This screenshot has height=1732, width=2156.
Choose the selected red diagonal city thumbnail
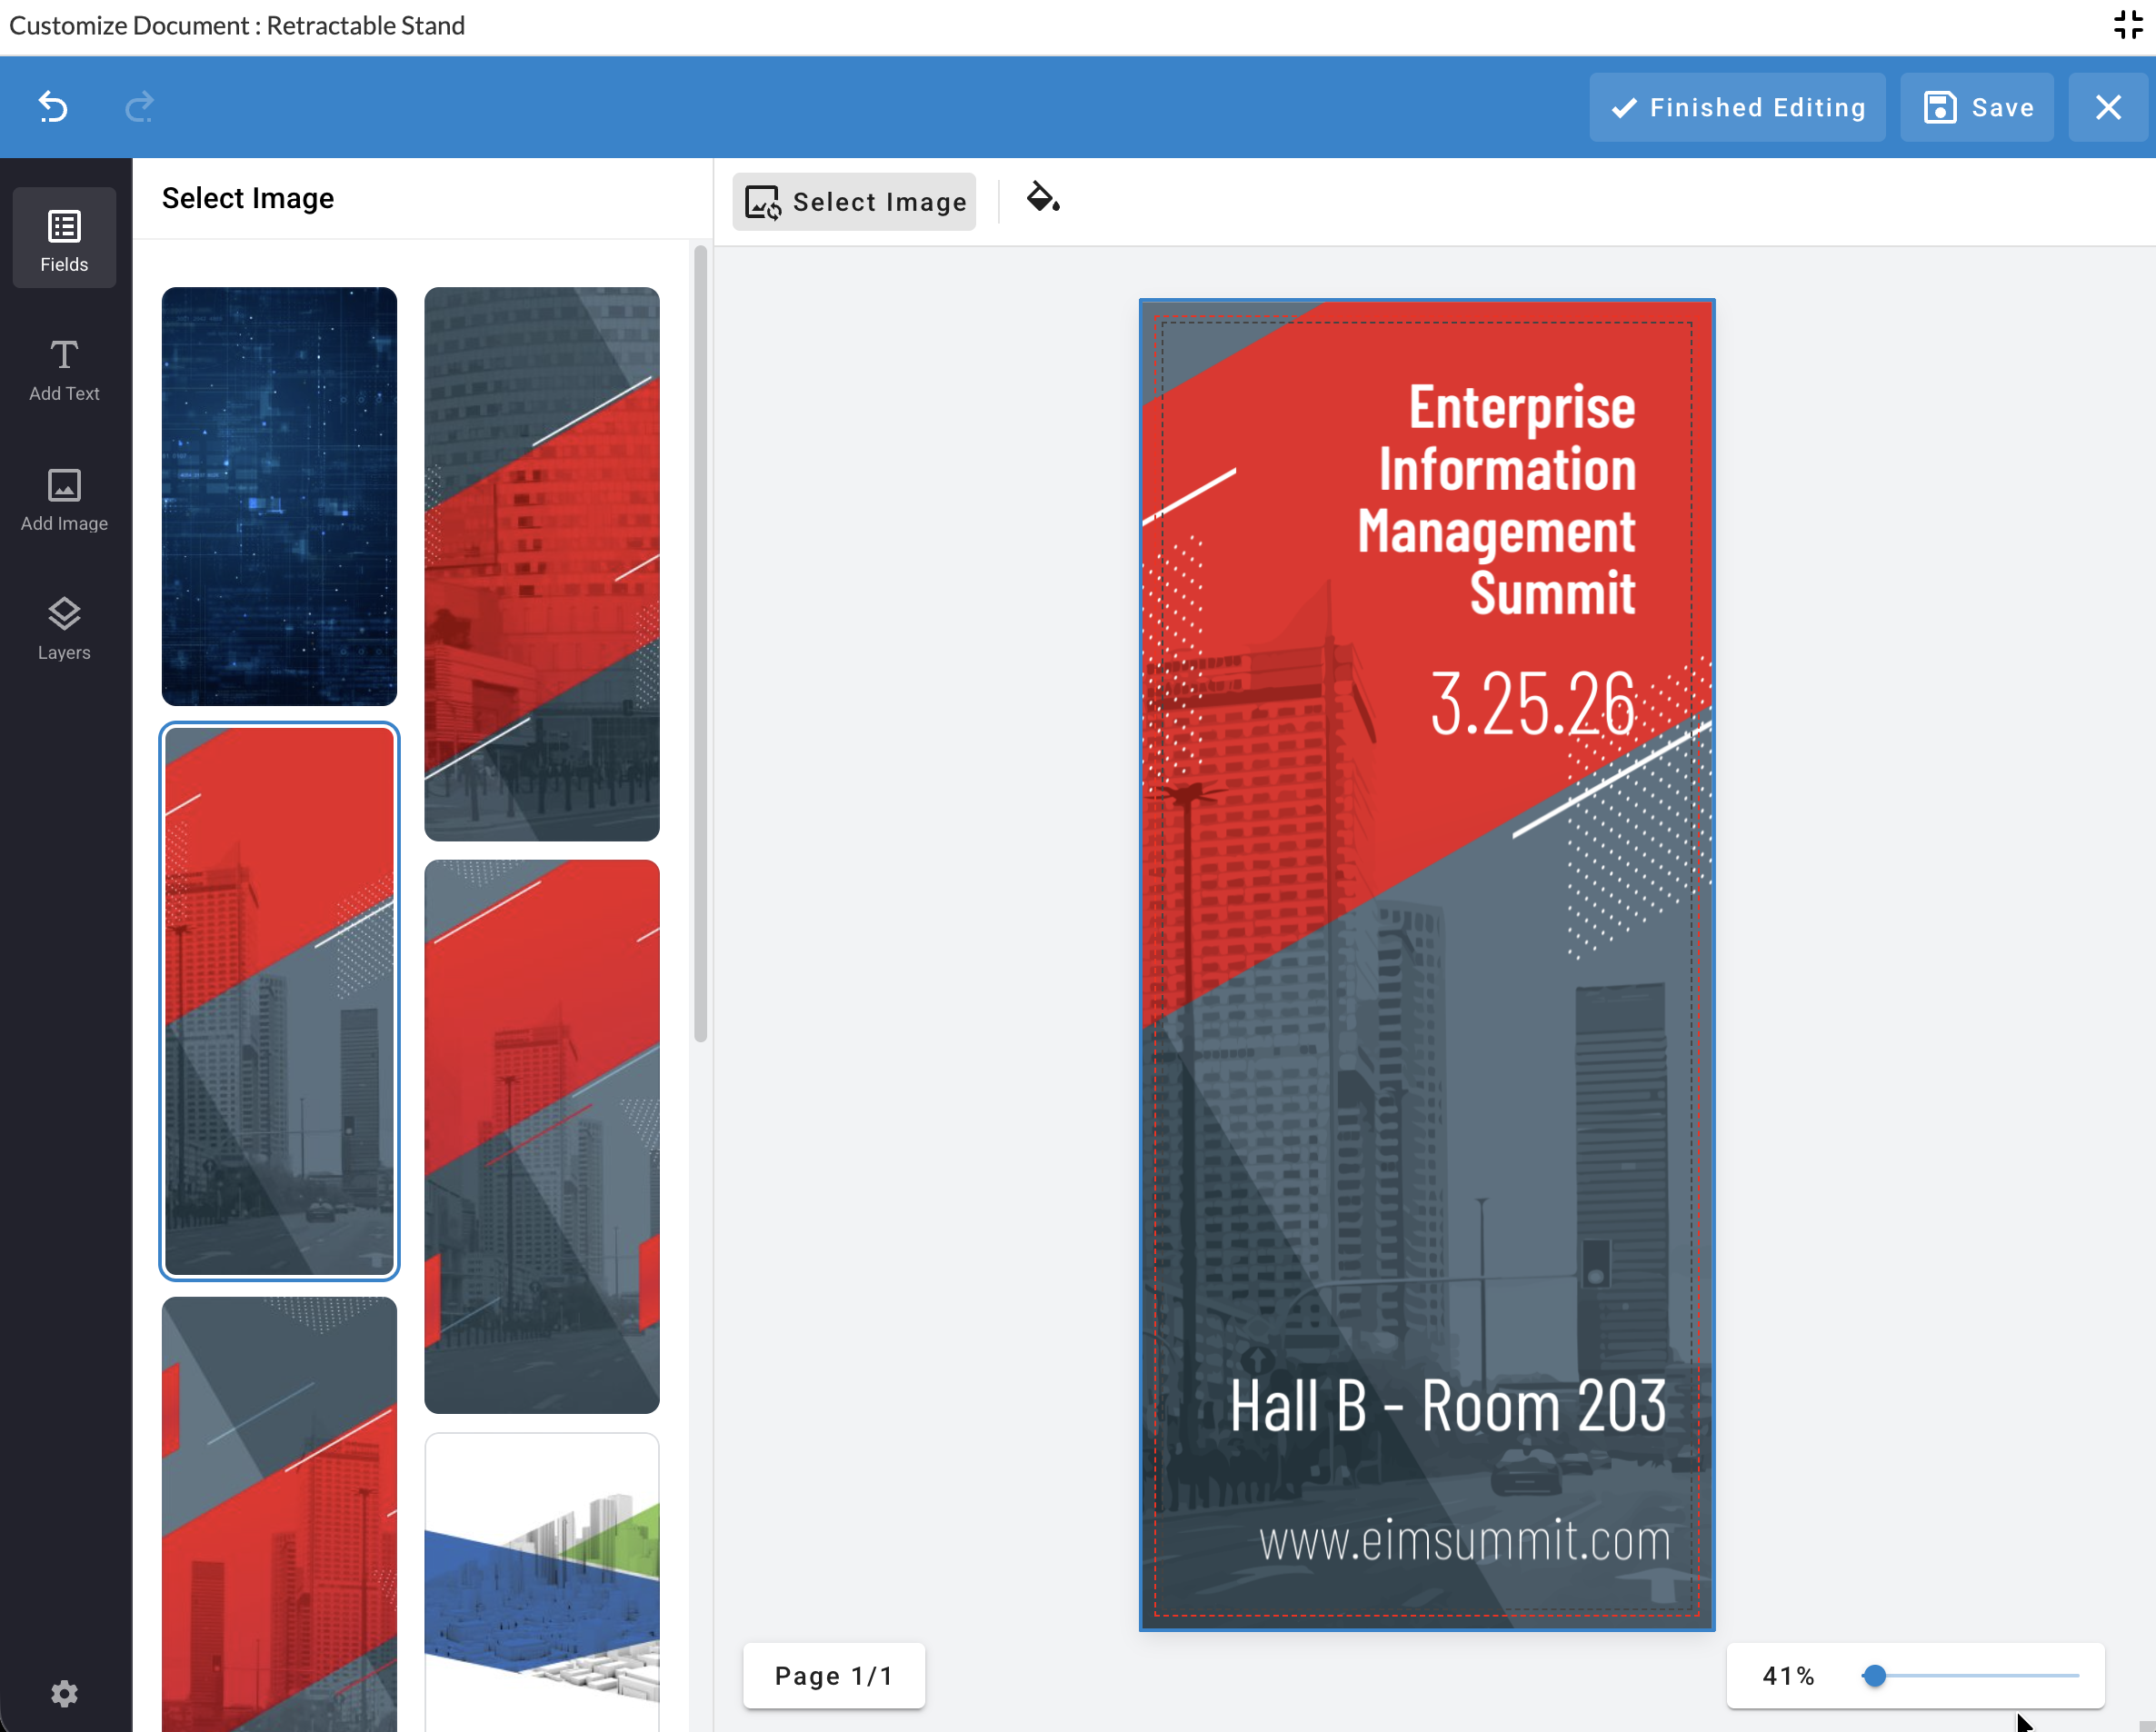tap(279, 1001)
